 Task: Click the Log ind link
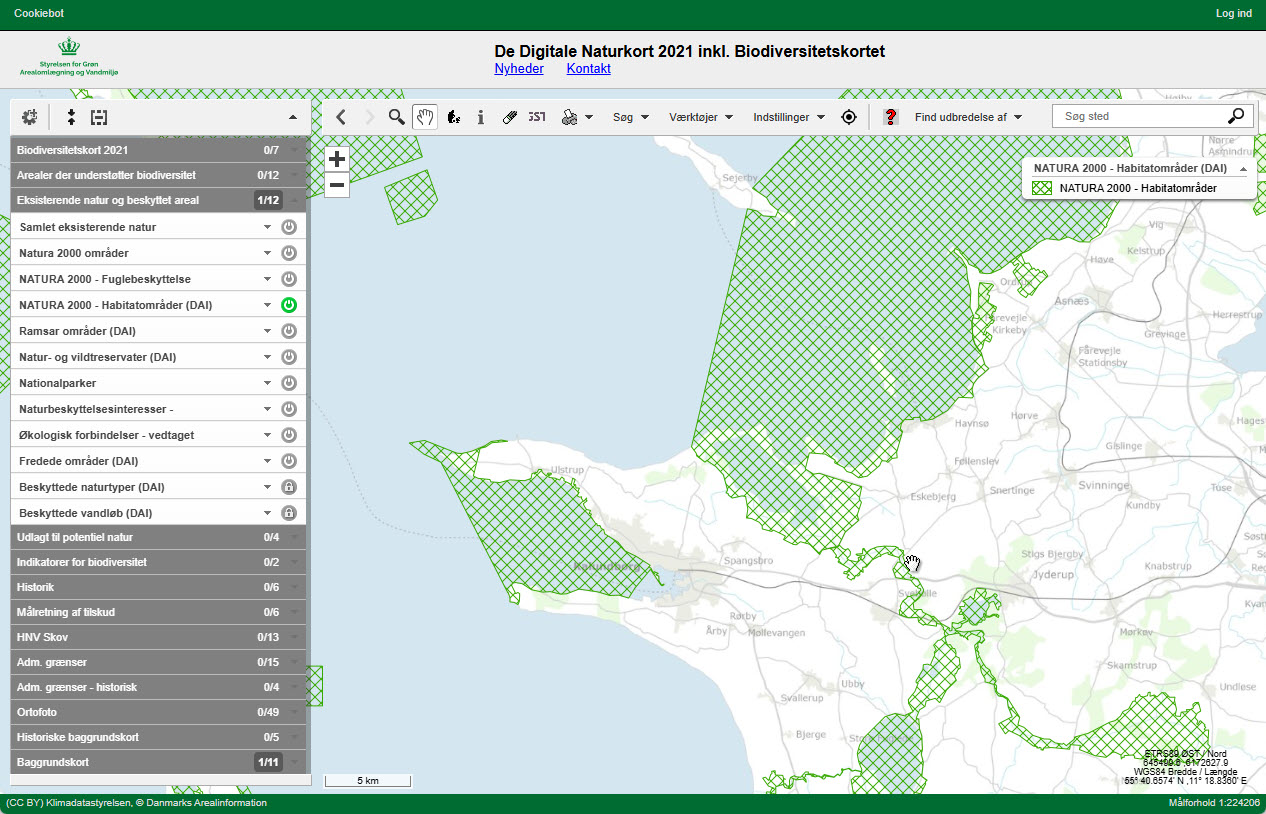(1233, 13)
